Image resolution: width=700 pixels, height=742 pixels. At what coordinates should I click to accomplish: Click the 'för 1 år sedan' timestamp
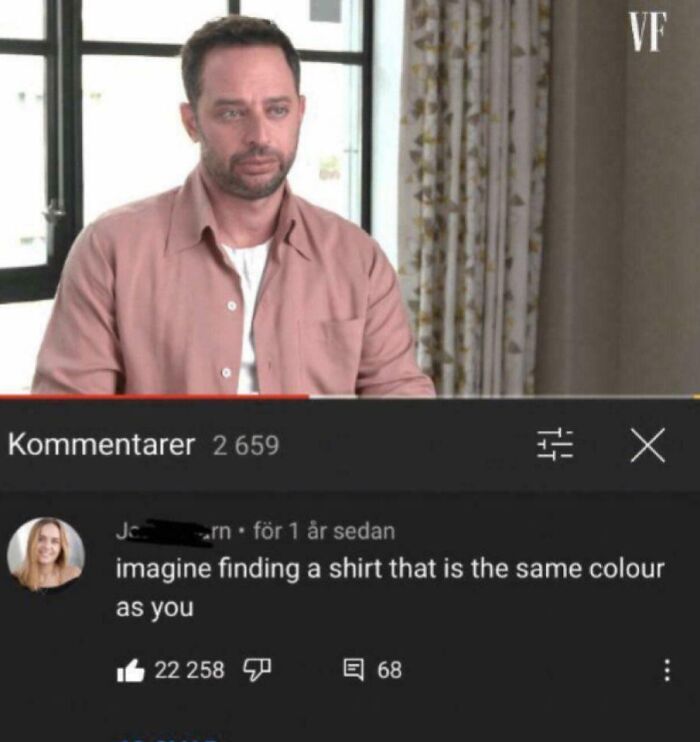[x=324, y=531]
